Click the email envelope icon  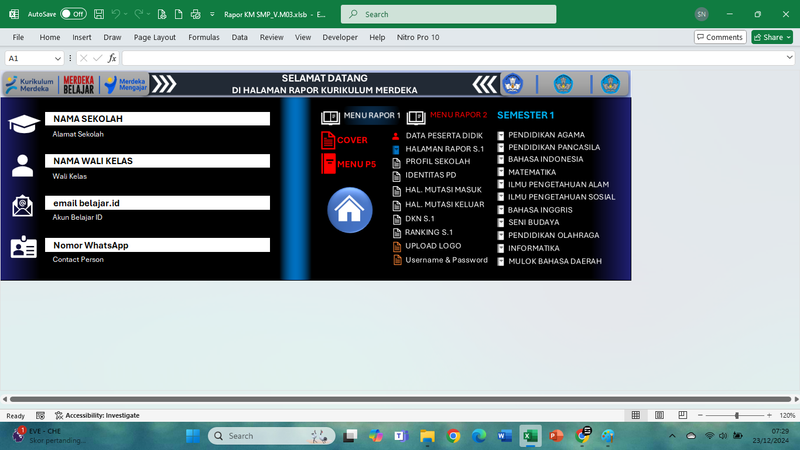point(22,206)
